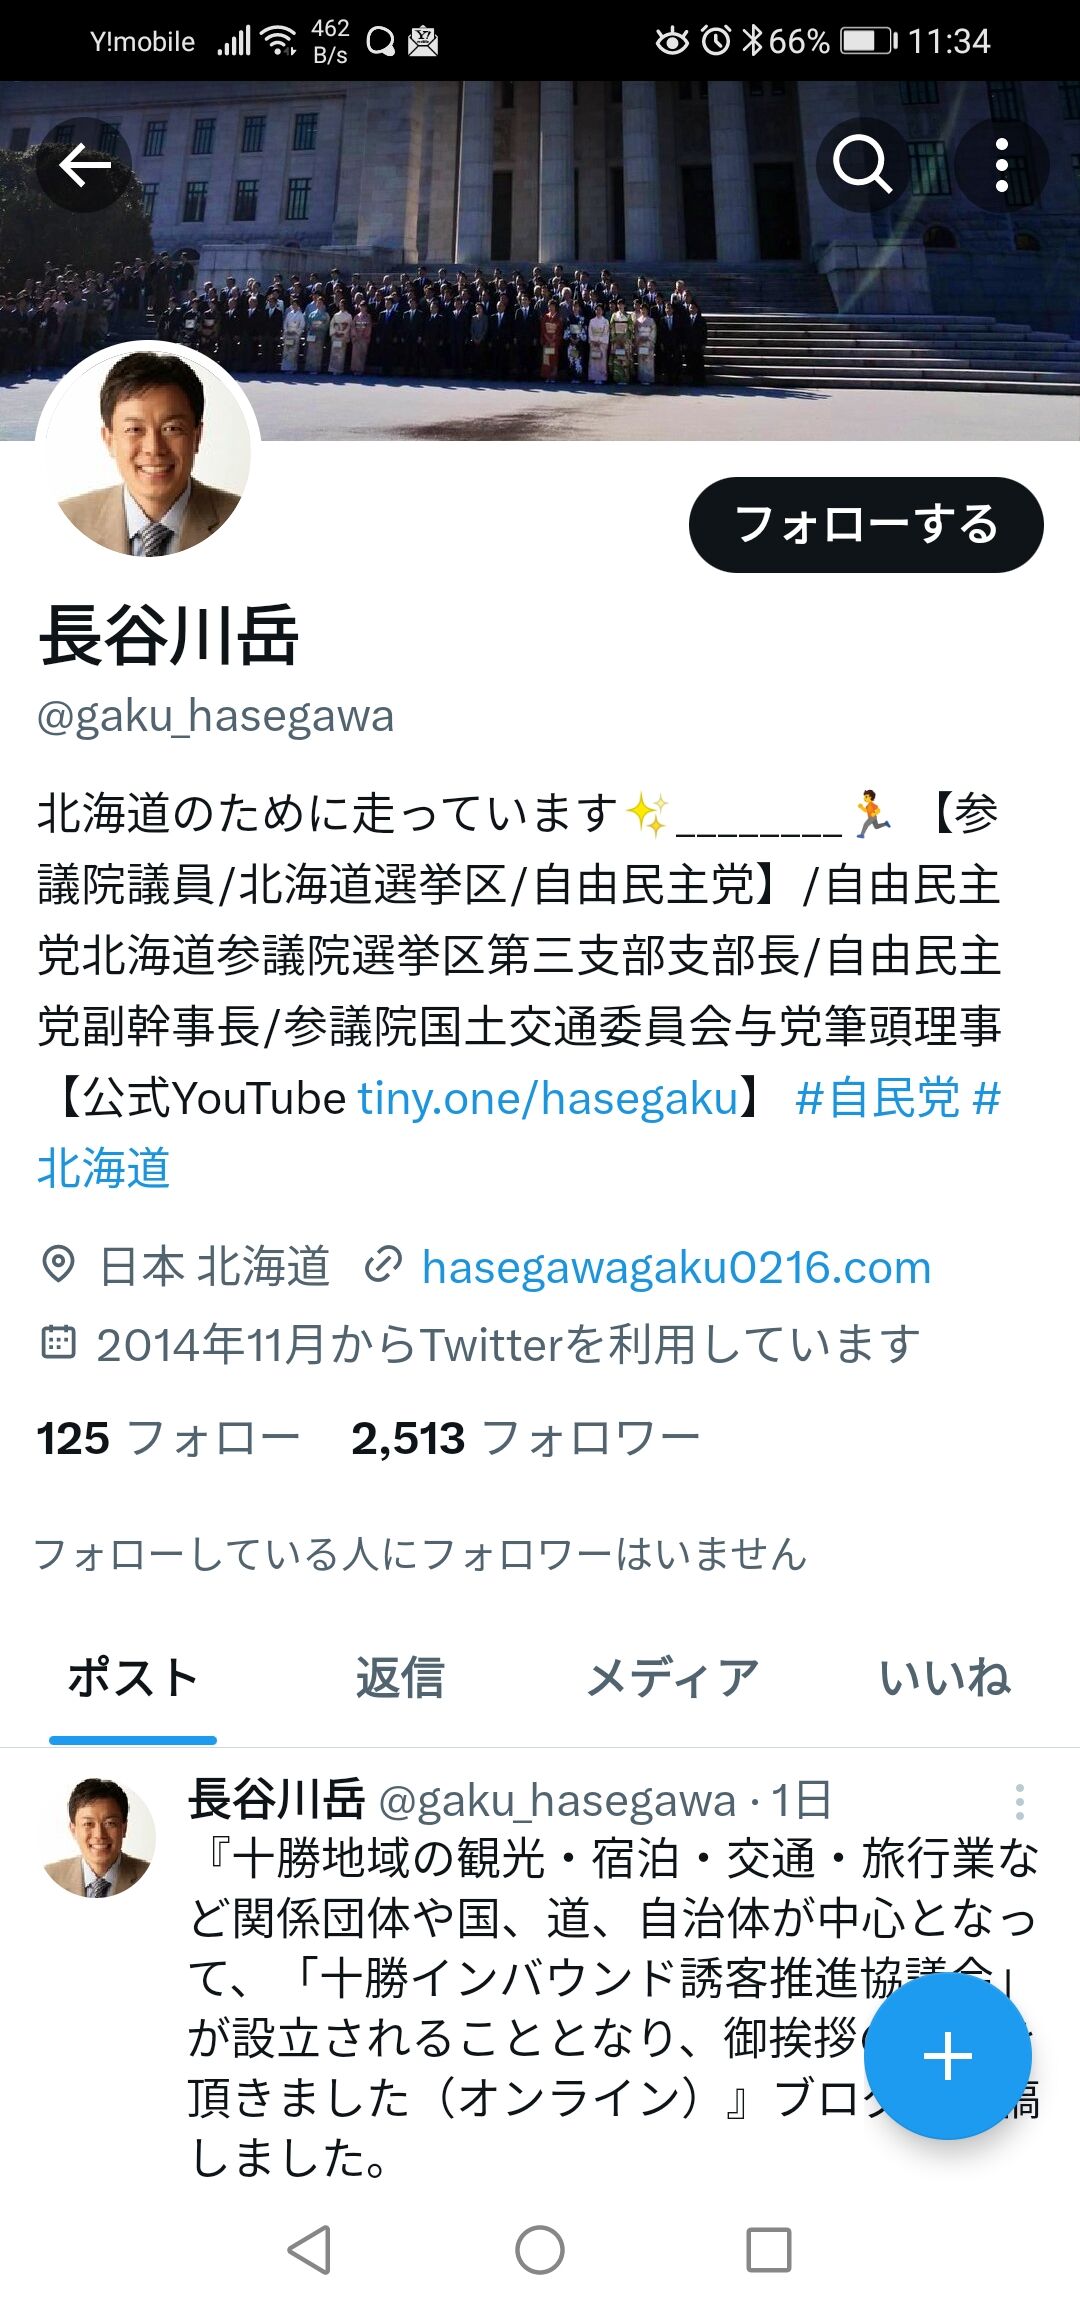Screen dimensions: 1080x2312
Task: Tap the #自民党 hashtag
Action: pos(877,1098)
